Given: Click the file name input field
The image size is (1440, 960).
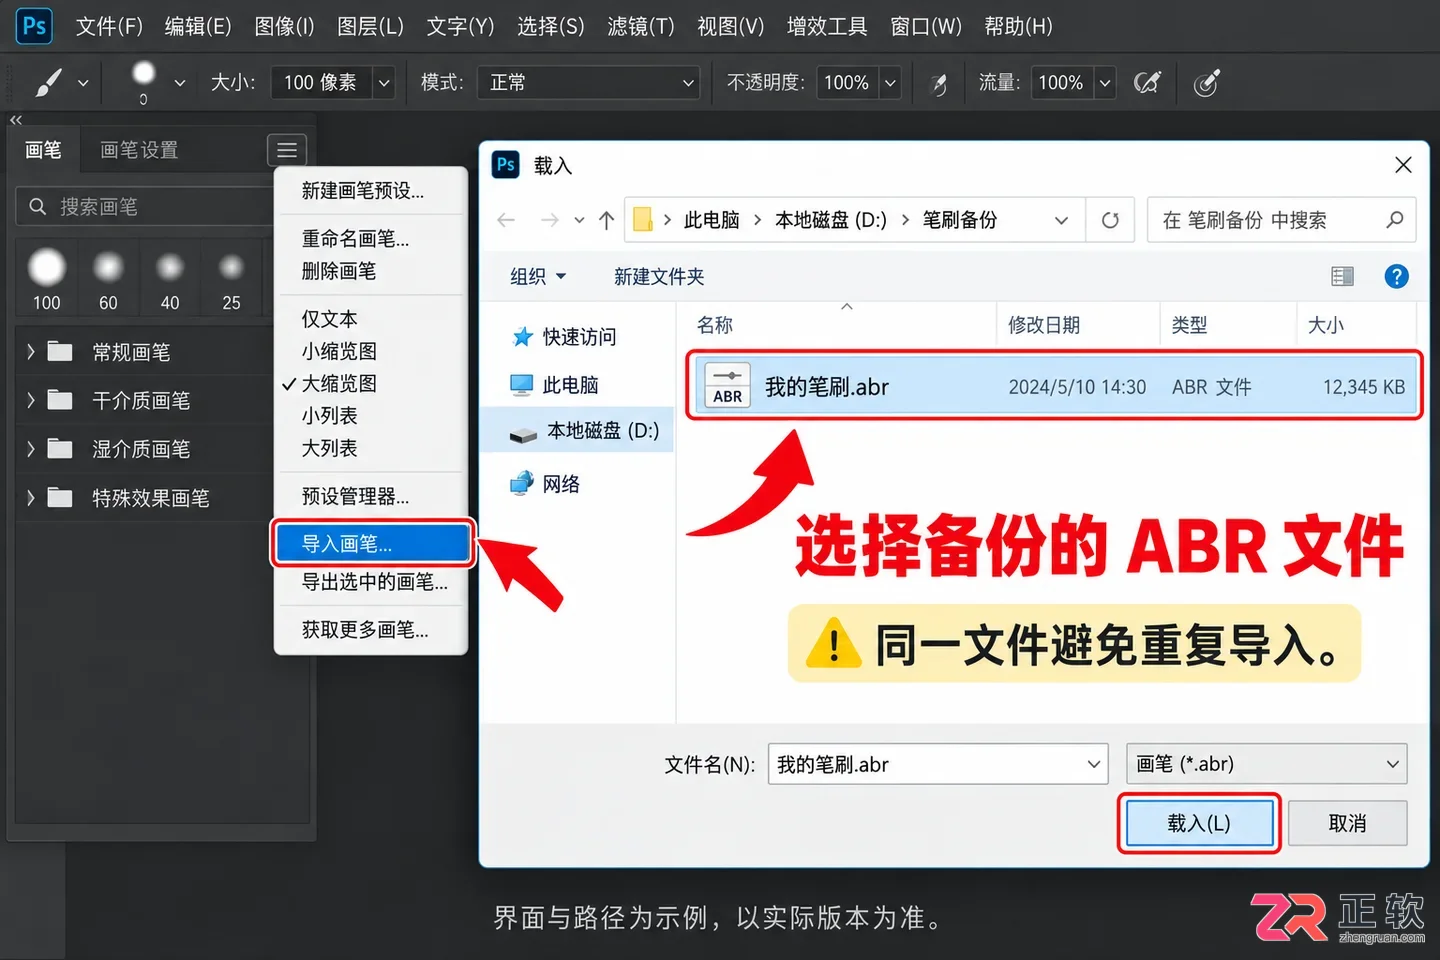Looking at the screenshot, I should 938,764.
